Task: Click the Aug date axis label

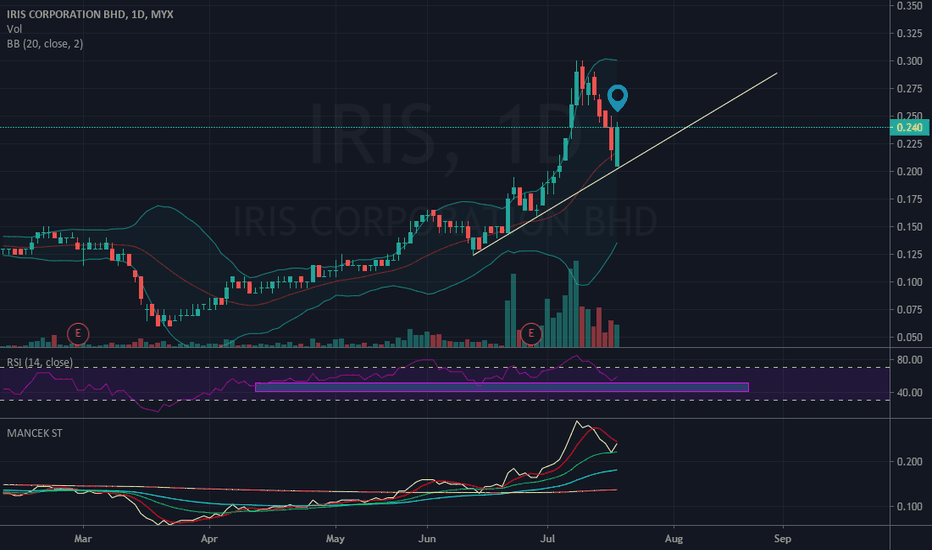Action: (673, 539)
